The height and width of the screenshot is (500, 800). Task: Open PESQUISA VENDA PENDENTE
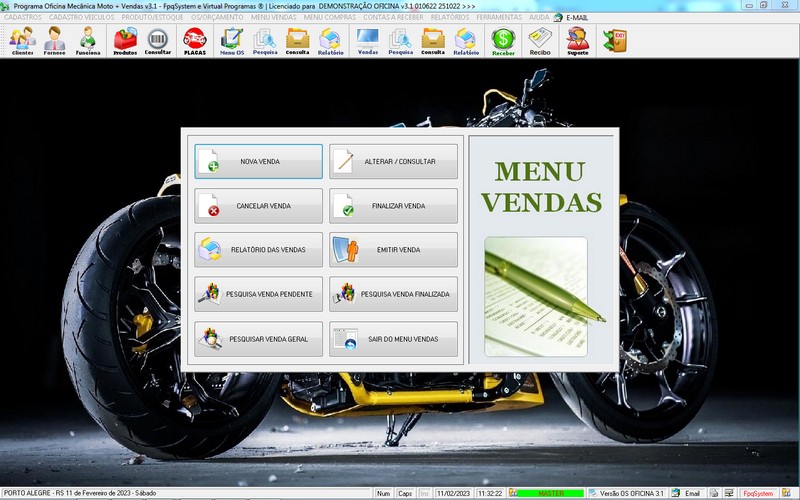point(258,294)
